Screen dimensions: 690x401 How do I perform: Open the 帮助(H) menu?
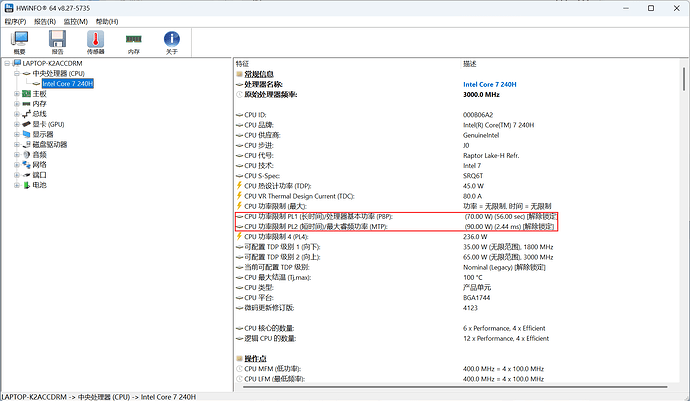[106, 20]
